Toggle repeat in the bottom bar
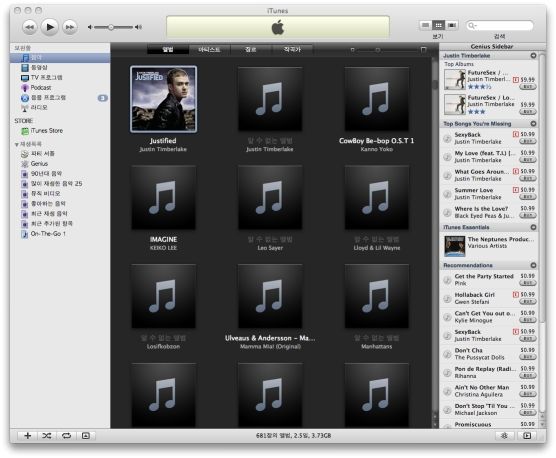The width and height of the screenshot is (556, 458). pyautogui.click(x=66, y=436)
